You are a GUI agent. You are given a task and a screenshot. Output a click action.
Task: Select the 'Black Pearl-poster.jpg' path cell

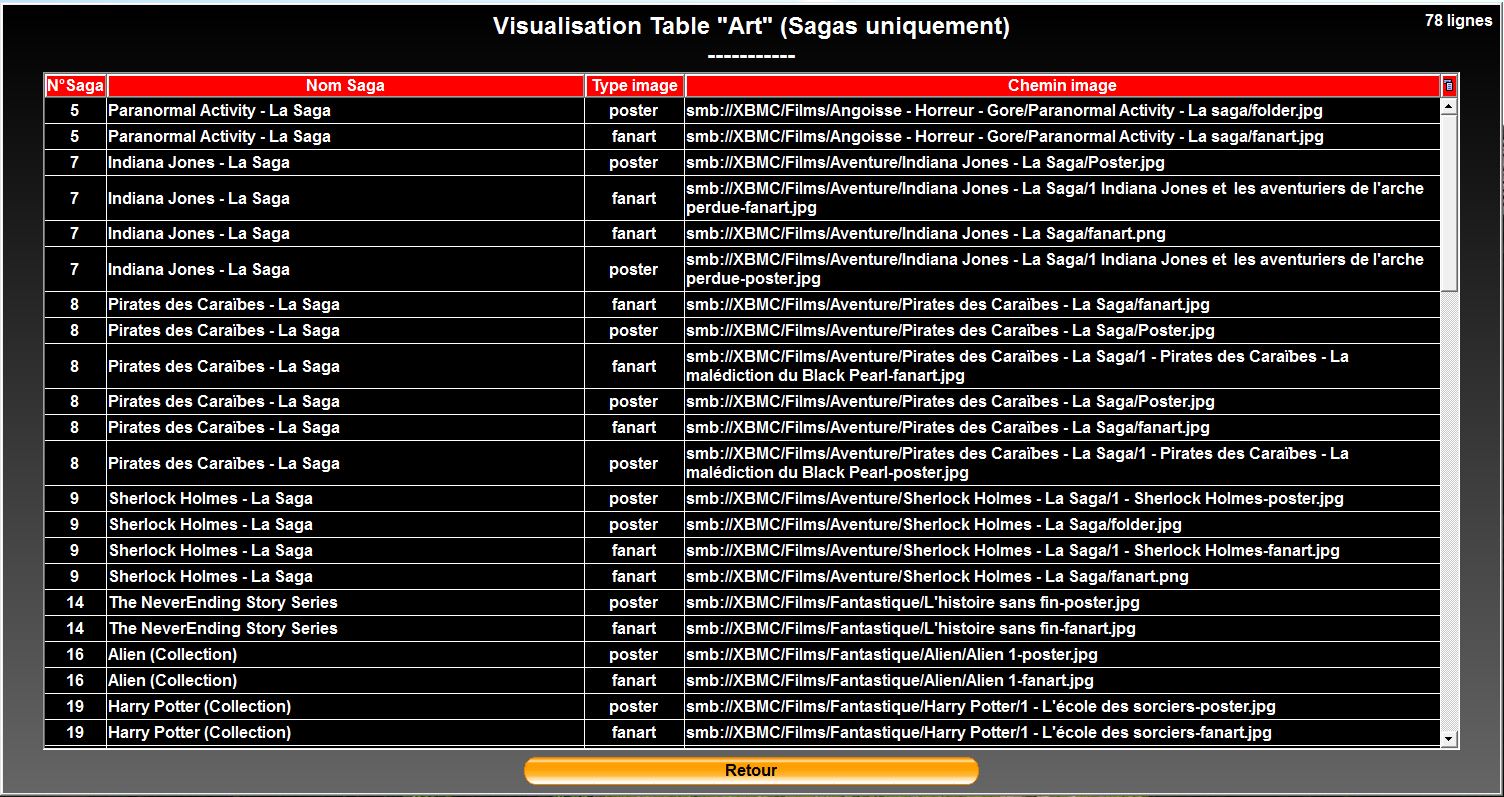(1062, 463)
